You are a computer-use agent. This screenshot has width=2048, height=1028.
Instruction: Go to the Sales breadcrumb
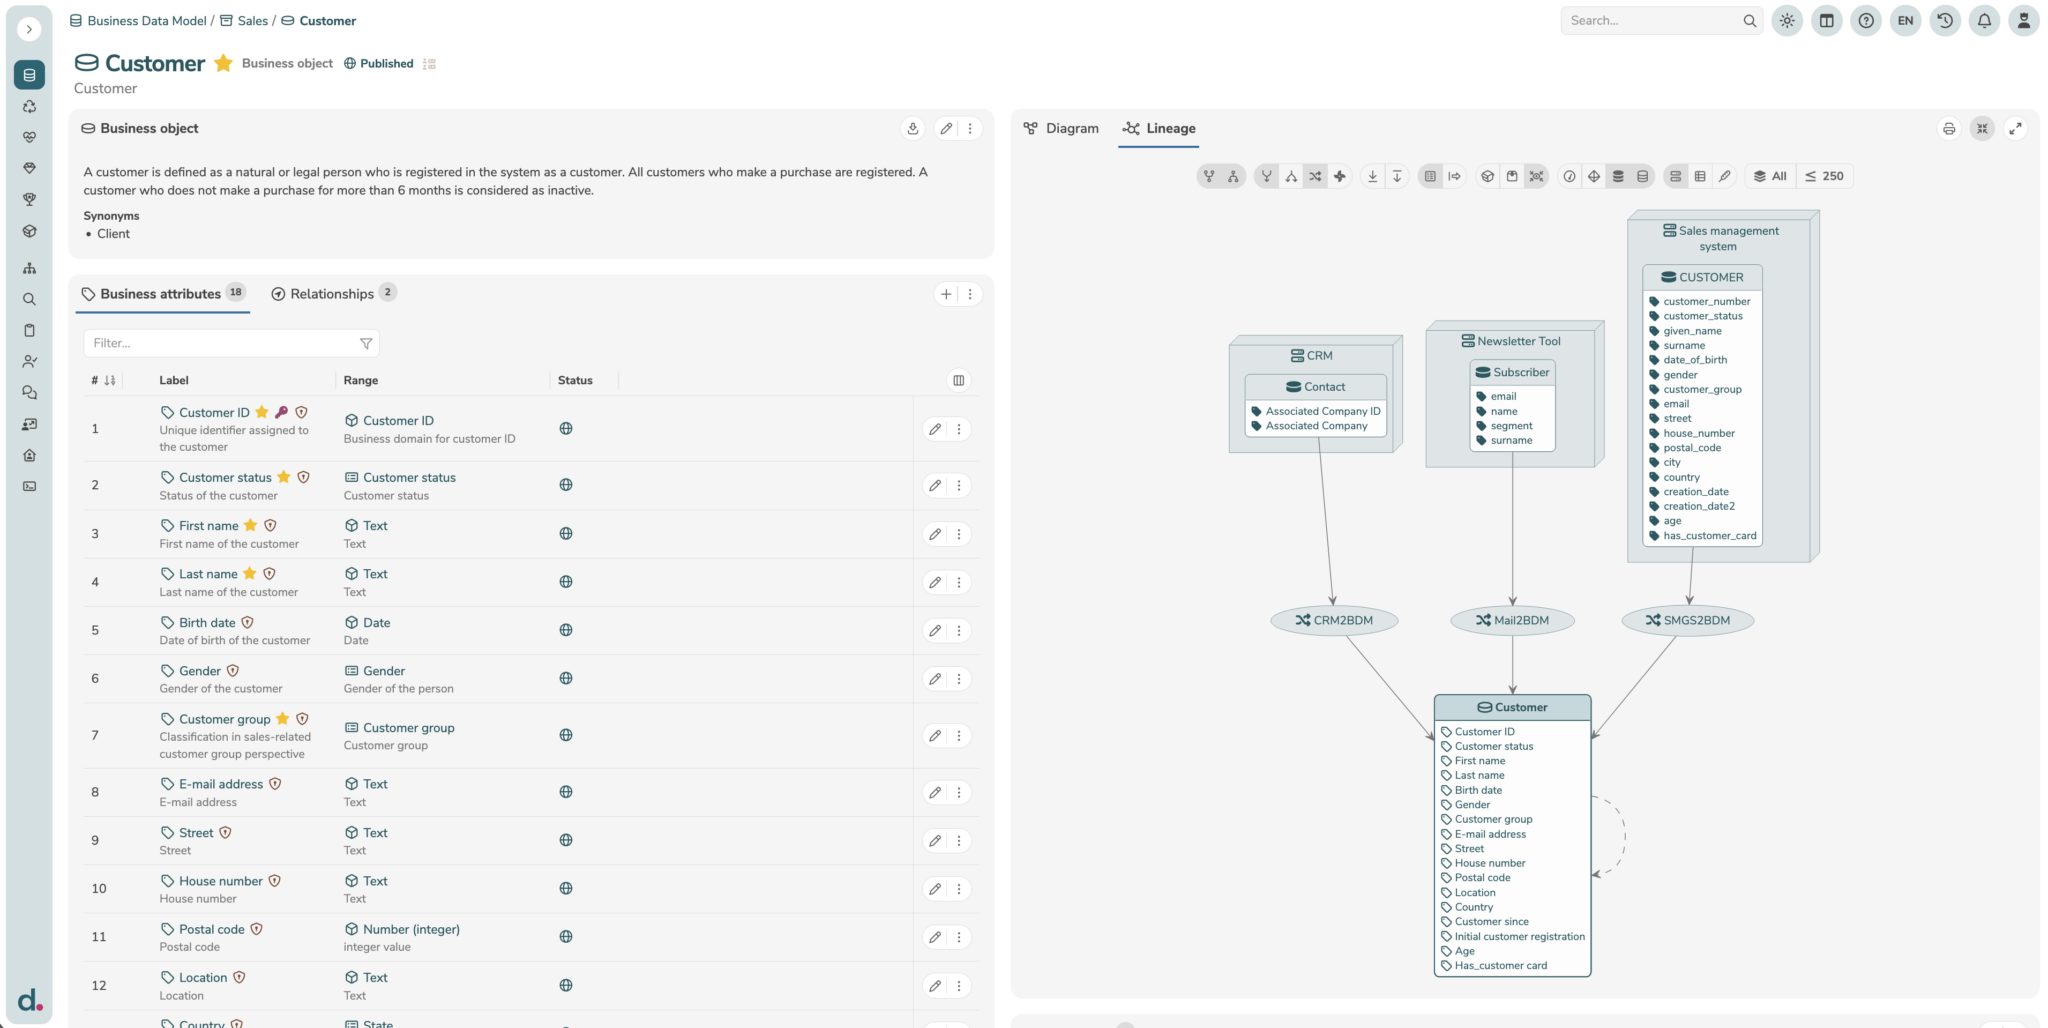253,21
